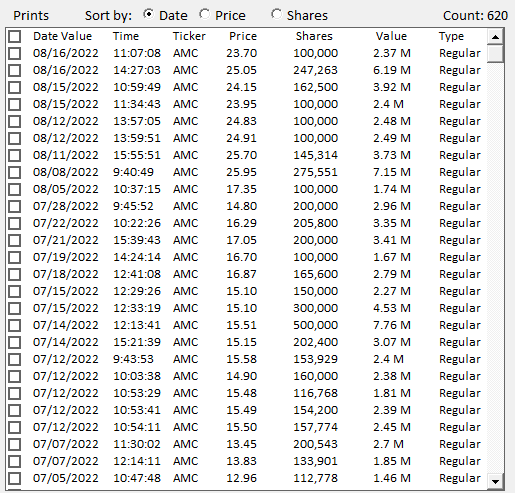Click the 12.96 price cell
Image resolution: width=515 pixels, height=493 pixels.
pyautogui.click(x=241, y=478)
